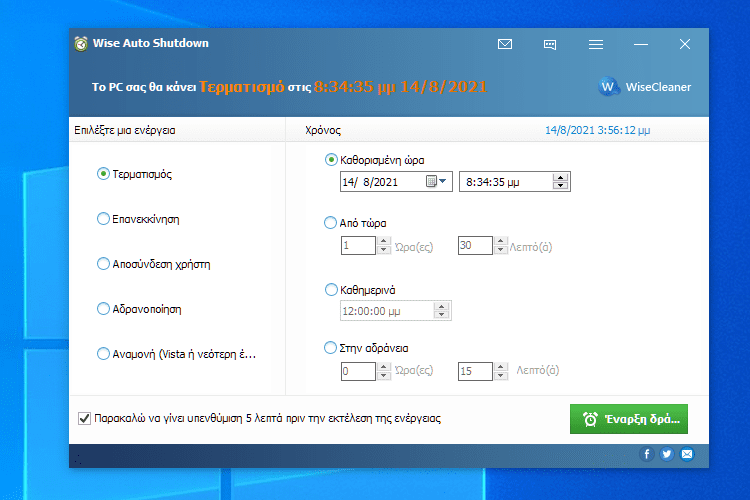The width and height of the screenshot is (750, 500).
Task: Click the time spinner beside 8:34:35 μμ
Action: pyautogui.click(x=561, y=182)
